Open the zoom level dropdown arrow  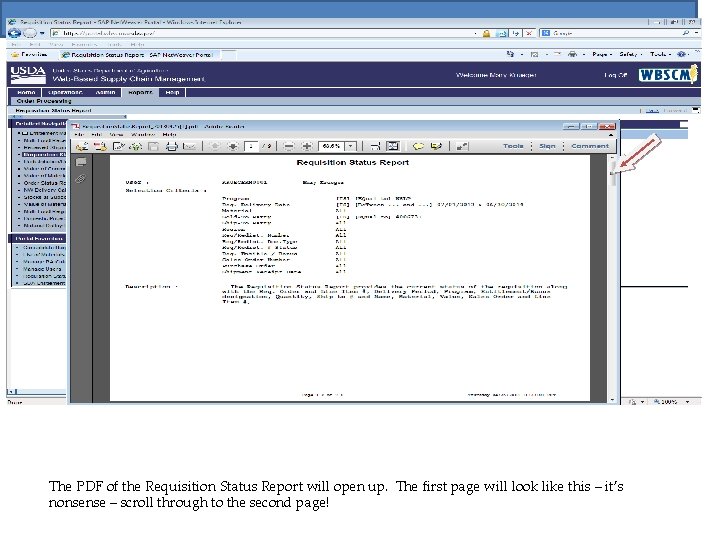[351, 146]
